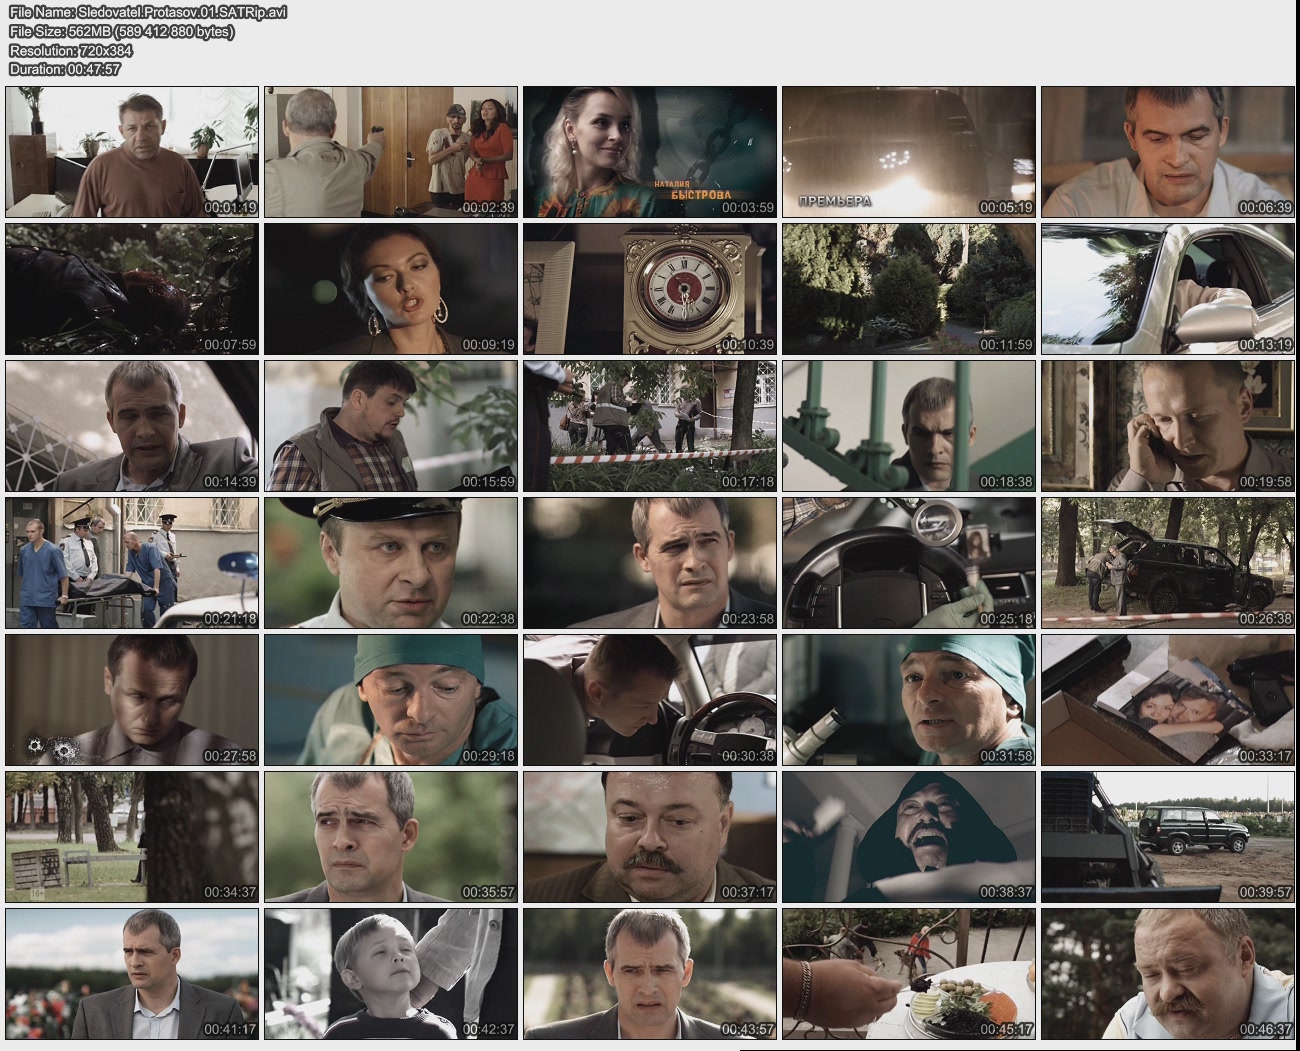Open the dinner plate thumbnail at 00:45:17
Viewport: 1300px width, 1051px height.
click(x=908, y=974)
